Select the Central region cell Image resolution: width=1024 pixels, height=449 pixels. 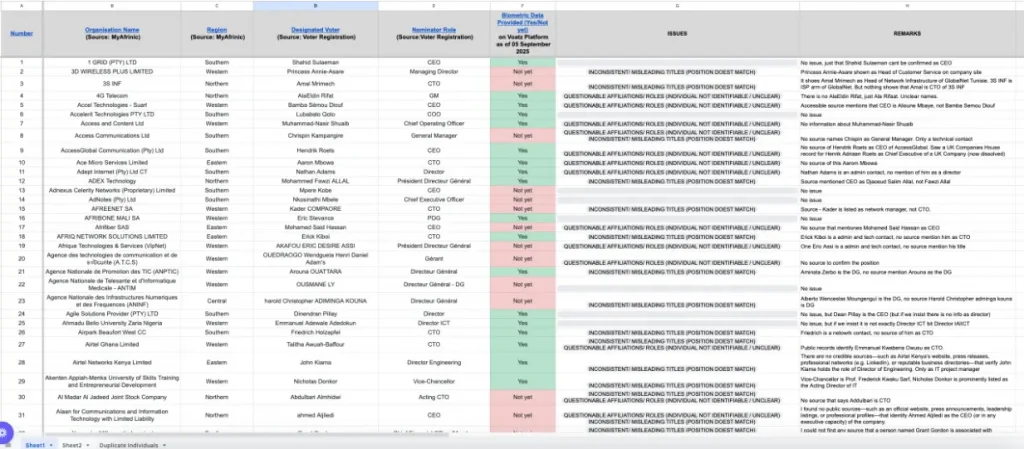coord(217,301)
